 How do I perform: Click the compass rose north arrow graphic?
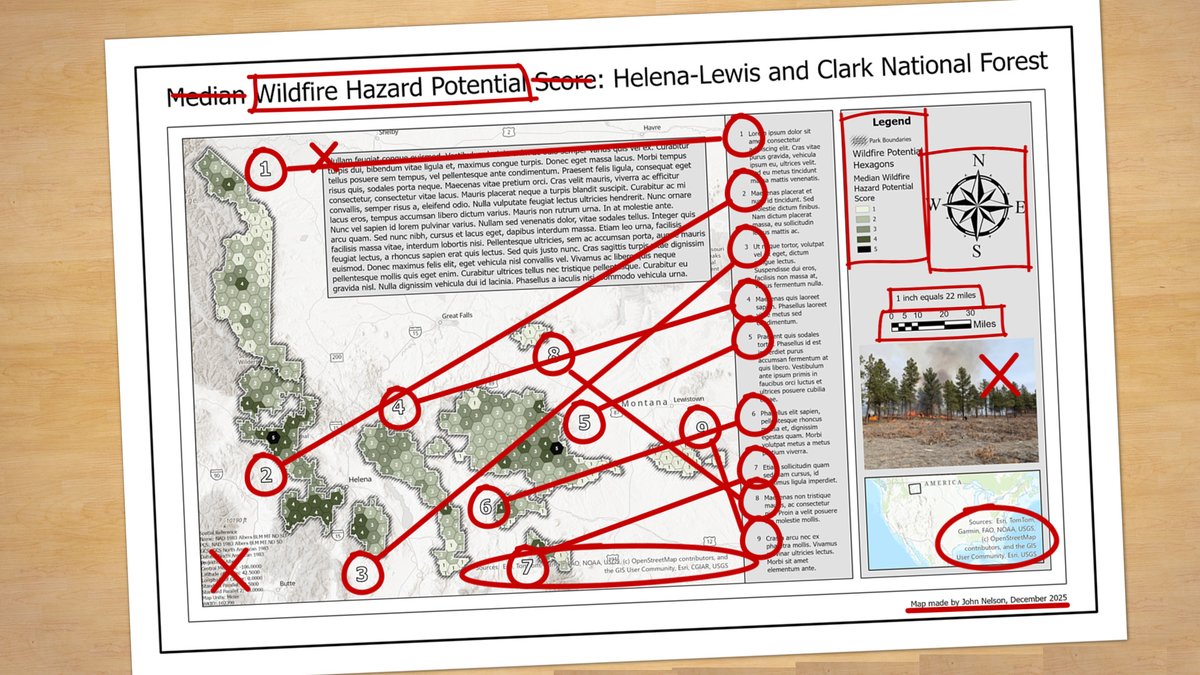[976, 205]
